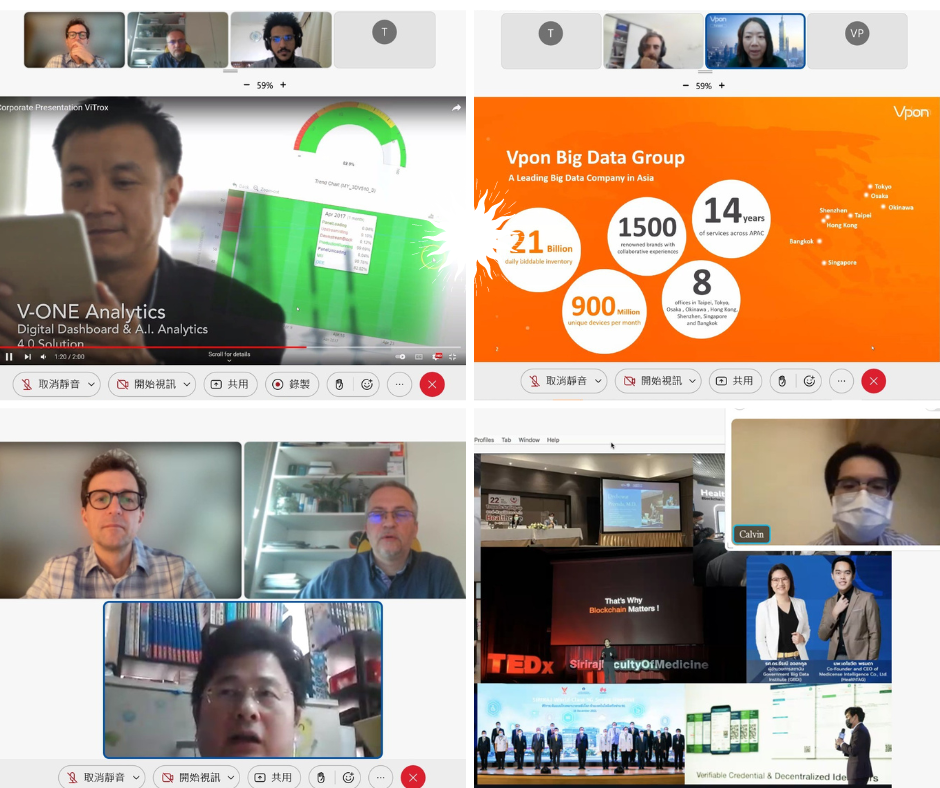Exit fullscreen in YouTube player
940x788 pixels.
pos(453,357)
